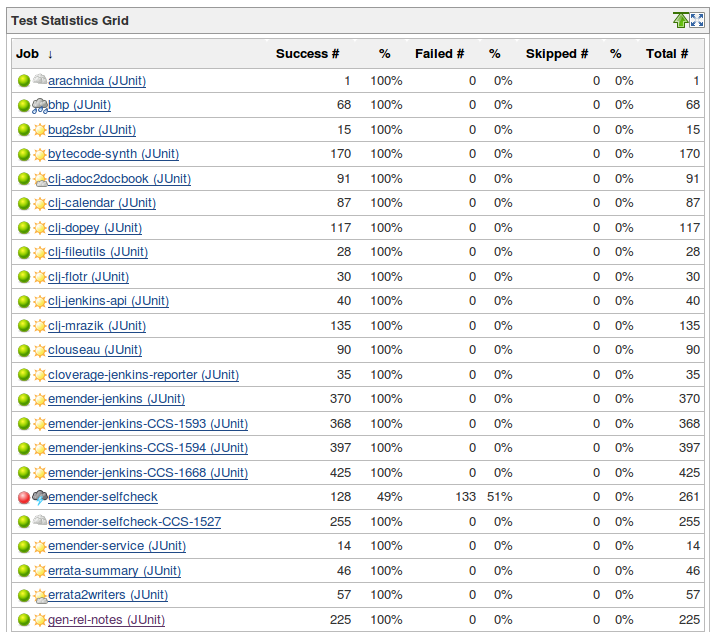
Task: Open the emender-selfcheck job link
Action: (x=103, y=497)
